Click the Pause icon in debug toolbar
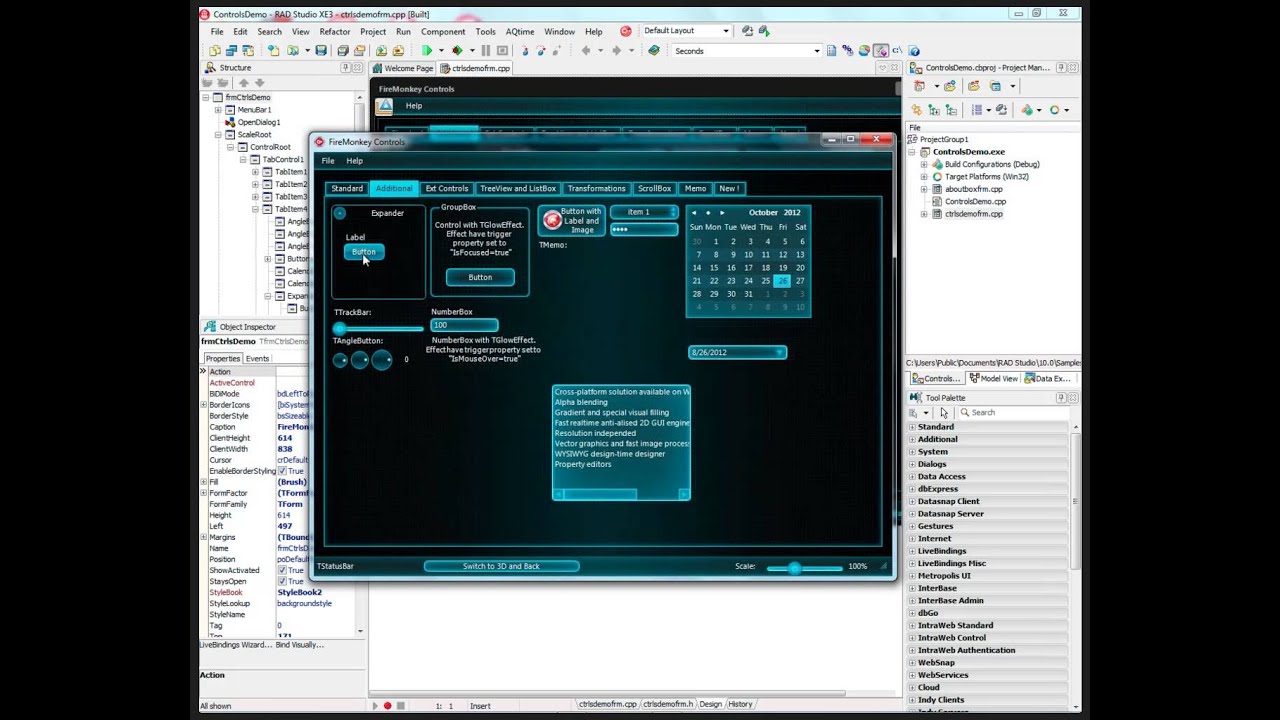 [x=486, y=50]
